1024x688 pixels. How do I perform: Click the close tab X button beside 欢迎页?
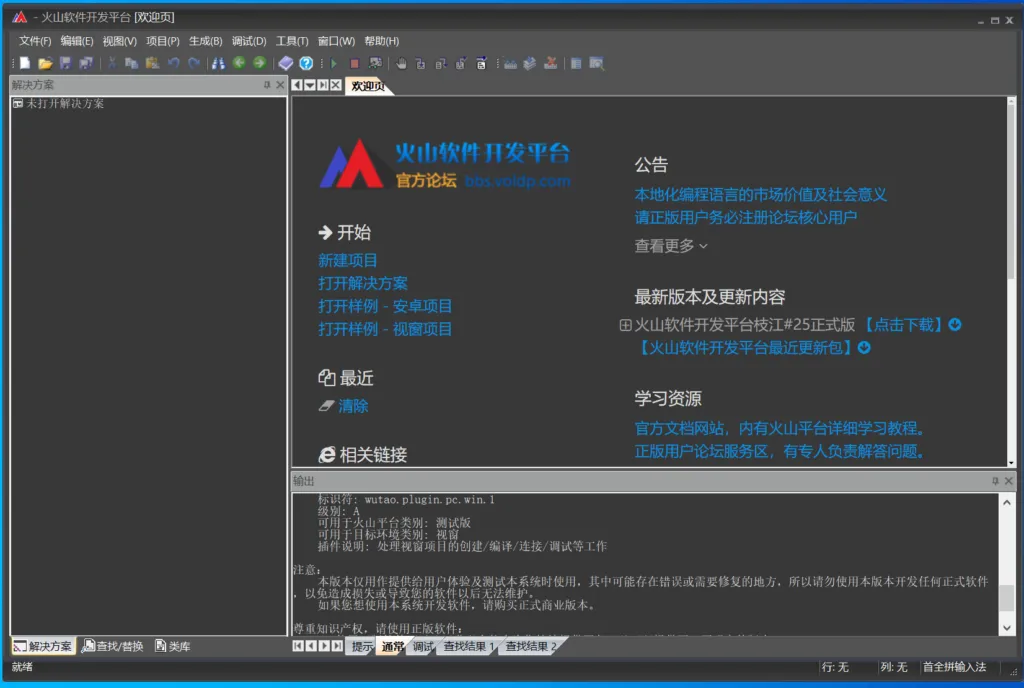coord(336,85)
